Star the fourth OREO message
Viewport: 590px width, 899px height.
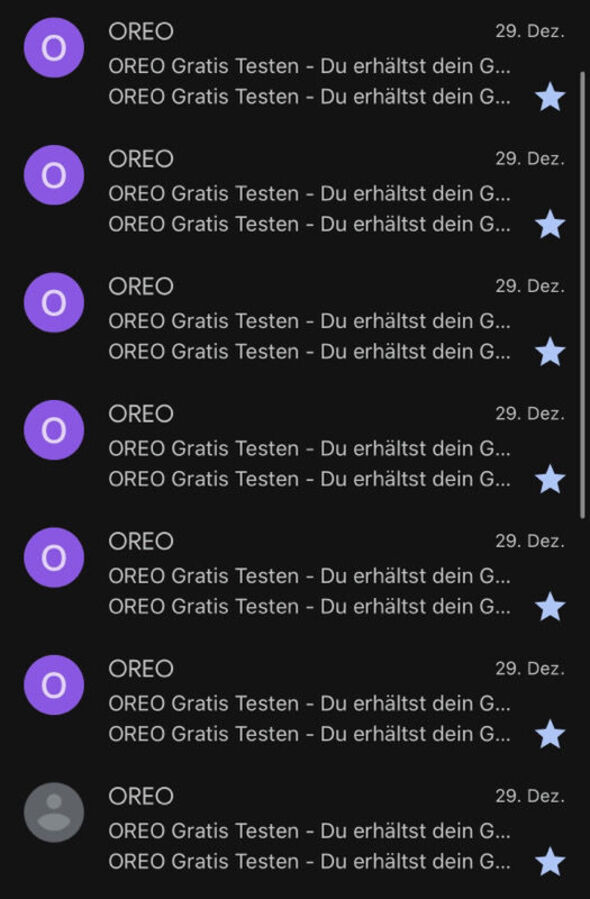[x=551, y=479]
